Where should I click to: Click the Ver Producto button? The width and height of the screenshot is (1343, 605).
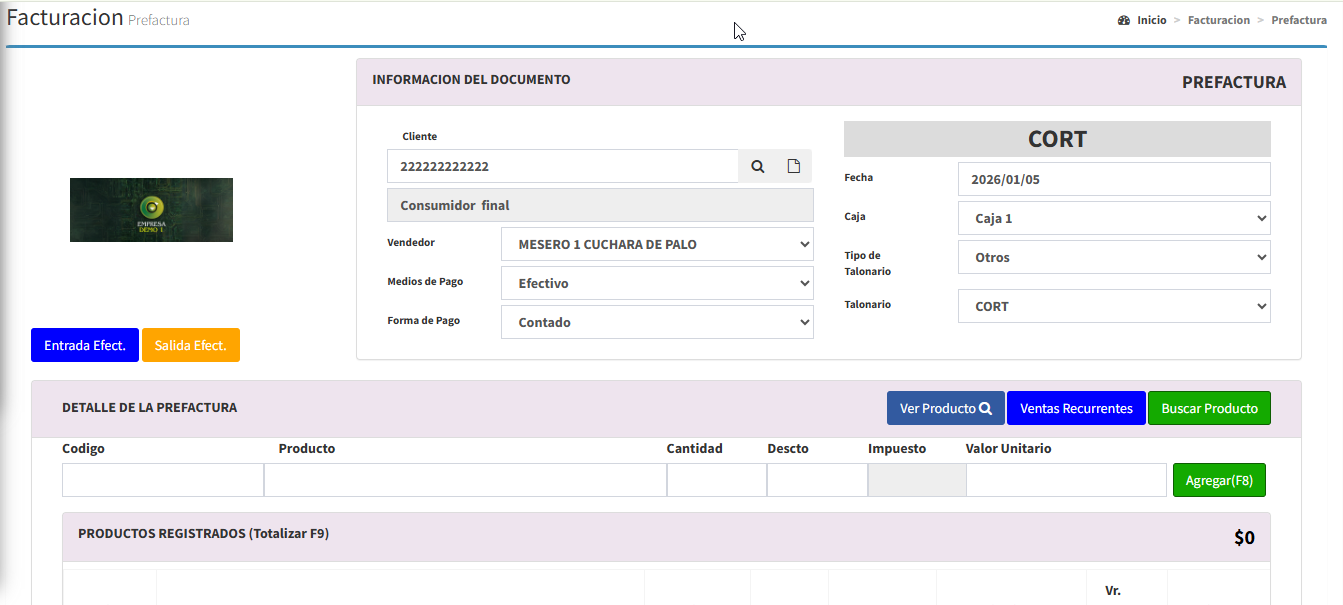[x=945, y=408]
